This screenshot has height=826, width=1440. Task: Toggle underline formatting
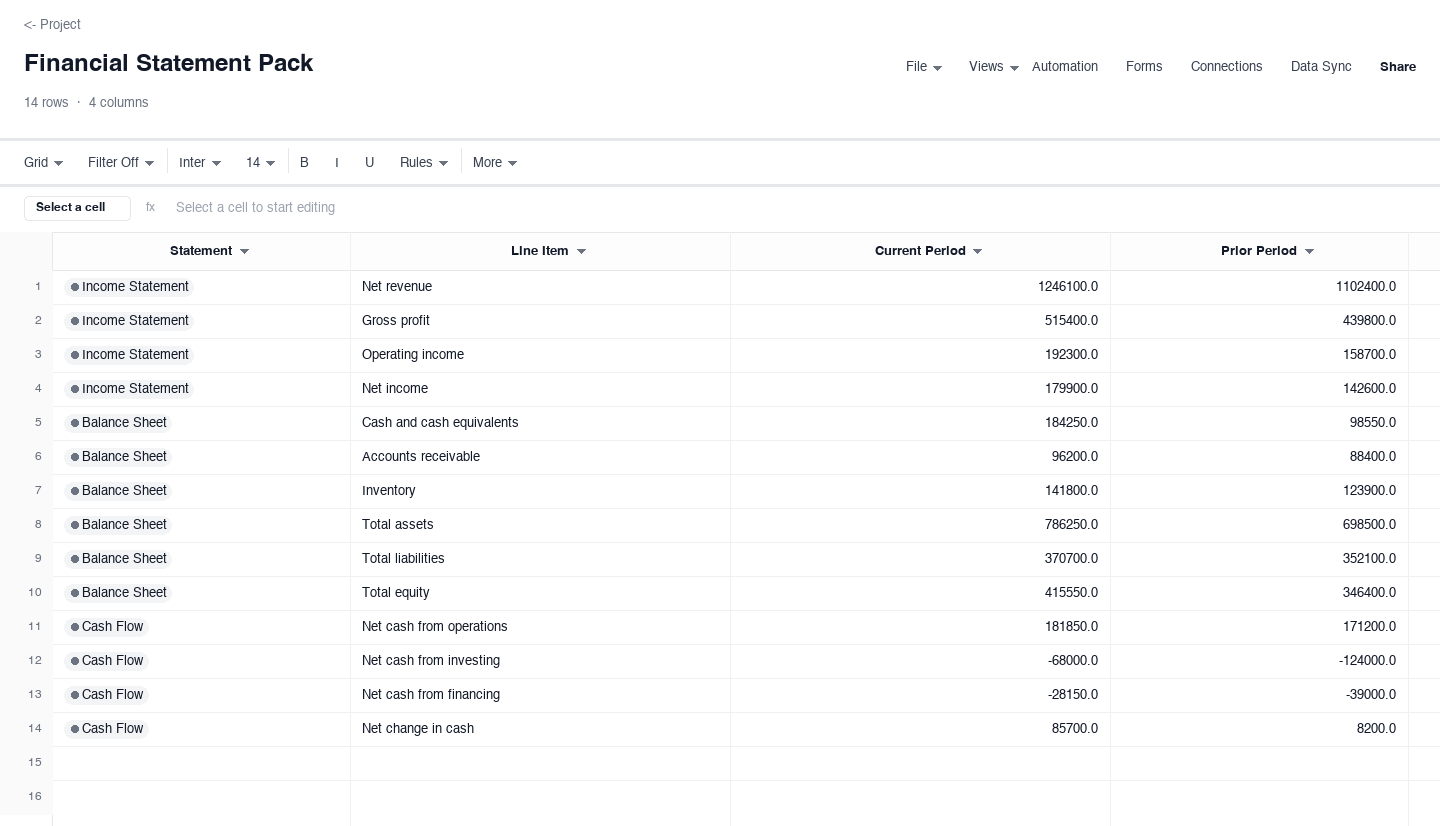click(369, 162)
